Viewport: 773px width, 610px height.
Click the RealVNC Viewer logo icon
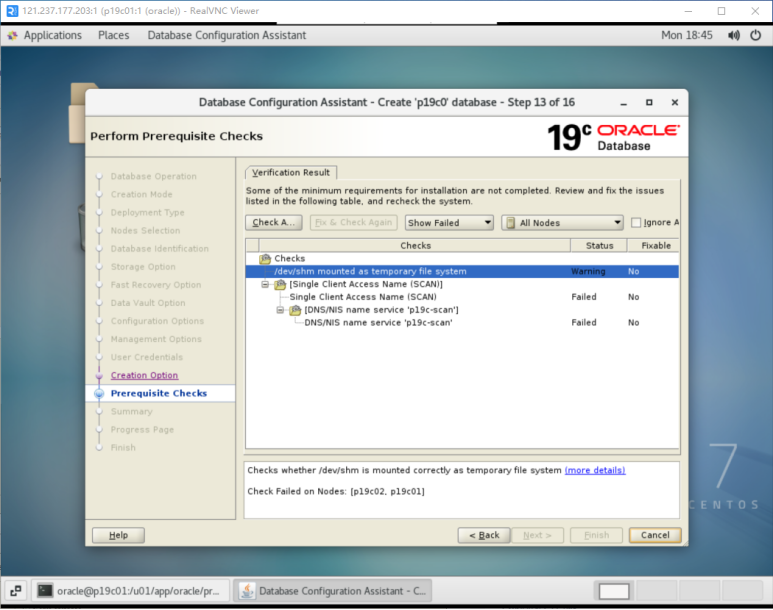point(12,11)
